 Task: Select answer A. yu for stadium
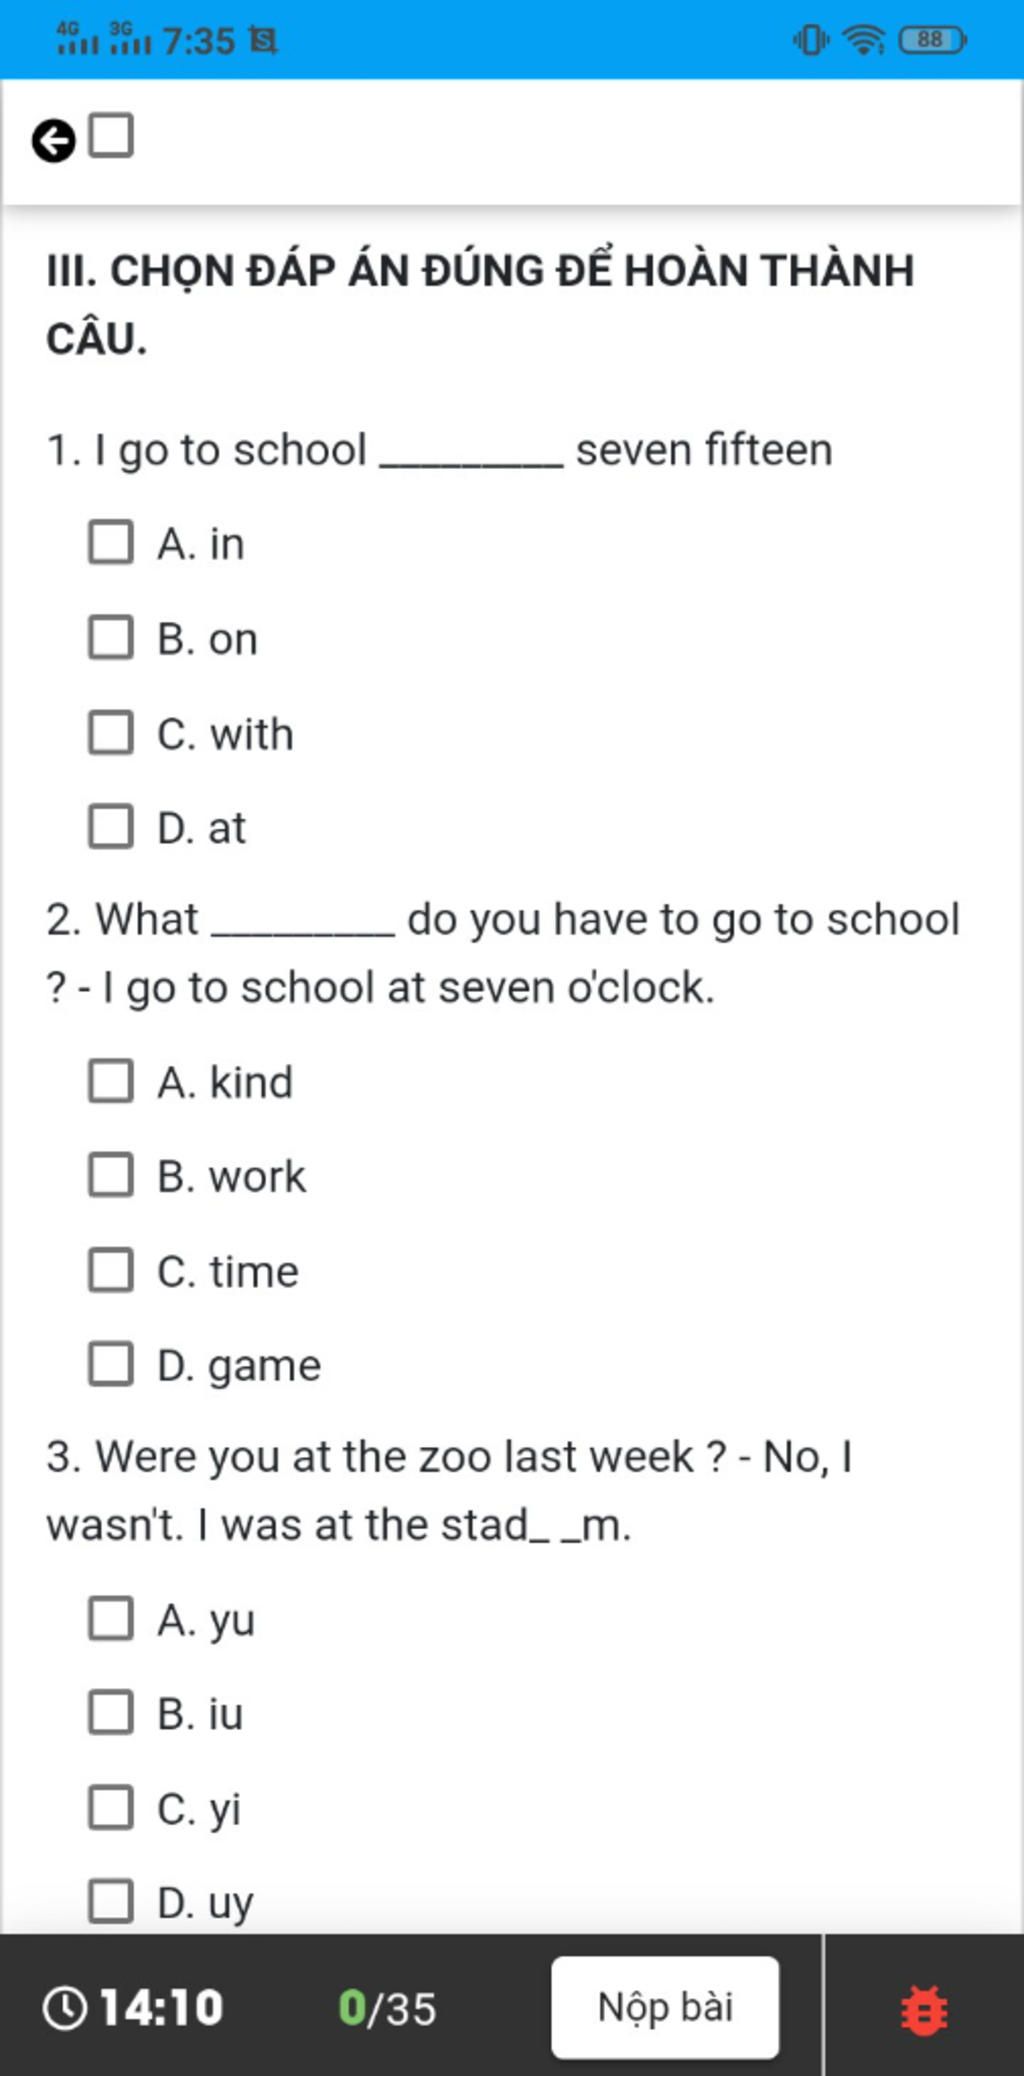pyautogui.click(x=111, y=1618)
